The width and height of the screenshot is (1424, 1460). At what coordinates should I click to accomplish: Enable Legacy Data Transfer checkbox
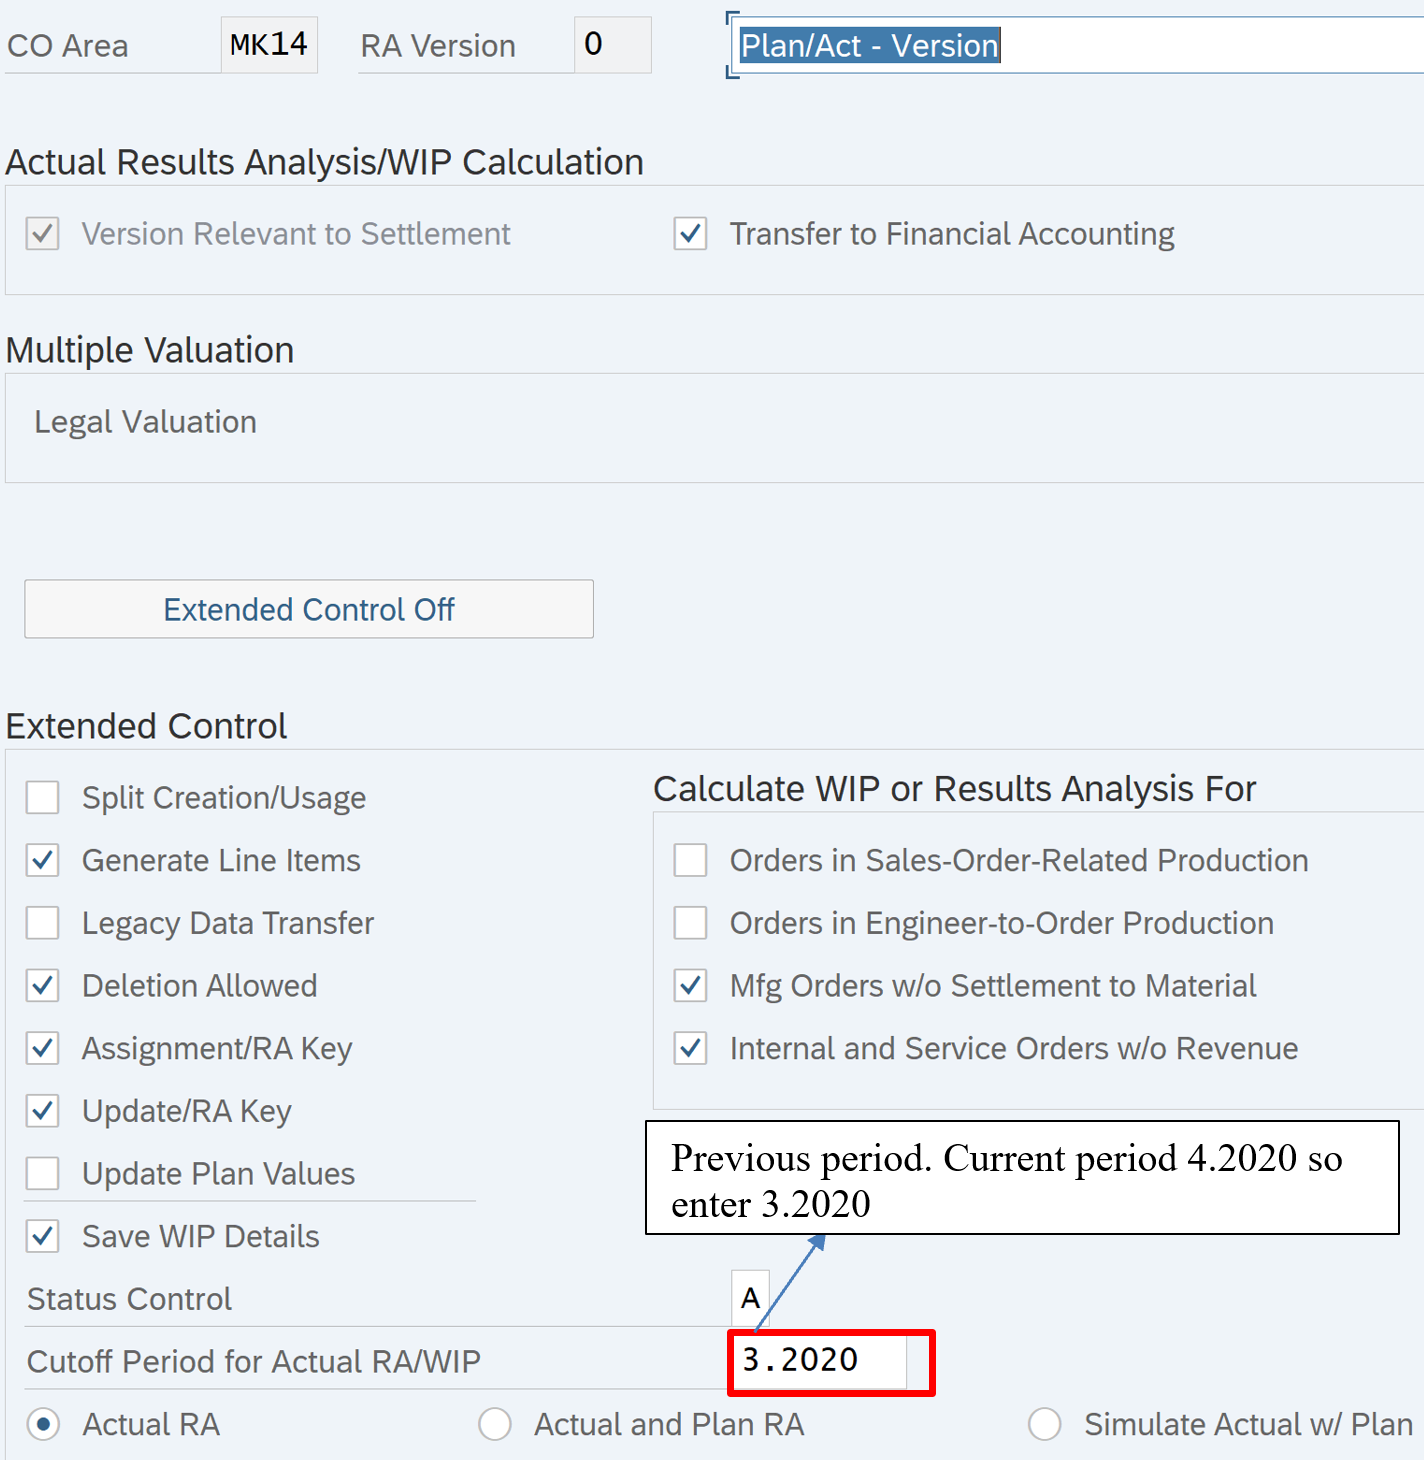click(43, 923)
